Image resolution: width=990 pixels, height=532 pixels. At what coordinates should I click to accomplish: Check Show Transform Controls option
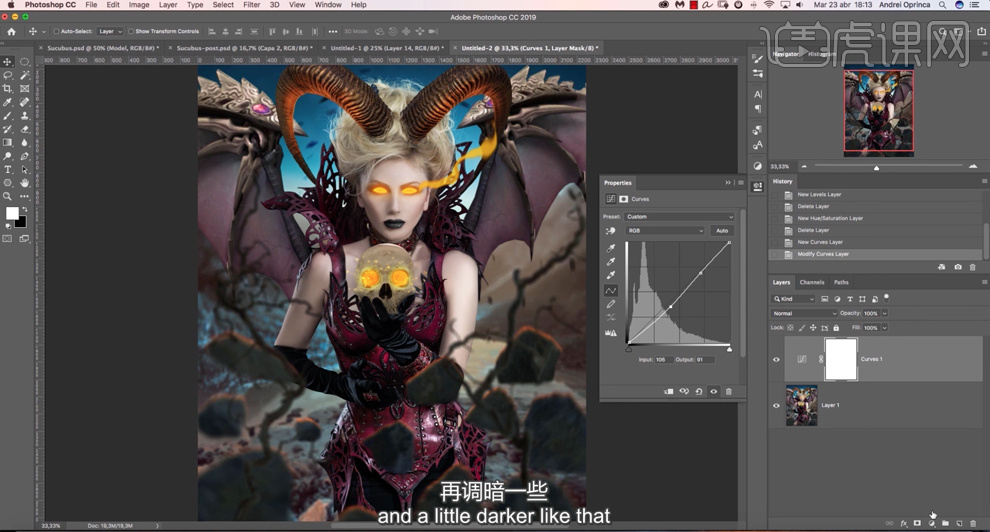pos(131,31)
